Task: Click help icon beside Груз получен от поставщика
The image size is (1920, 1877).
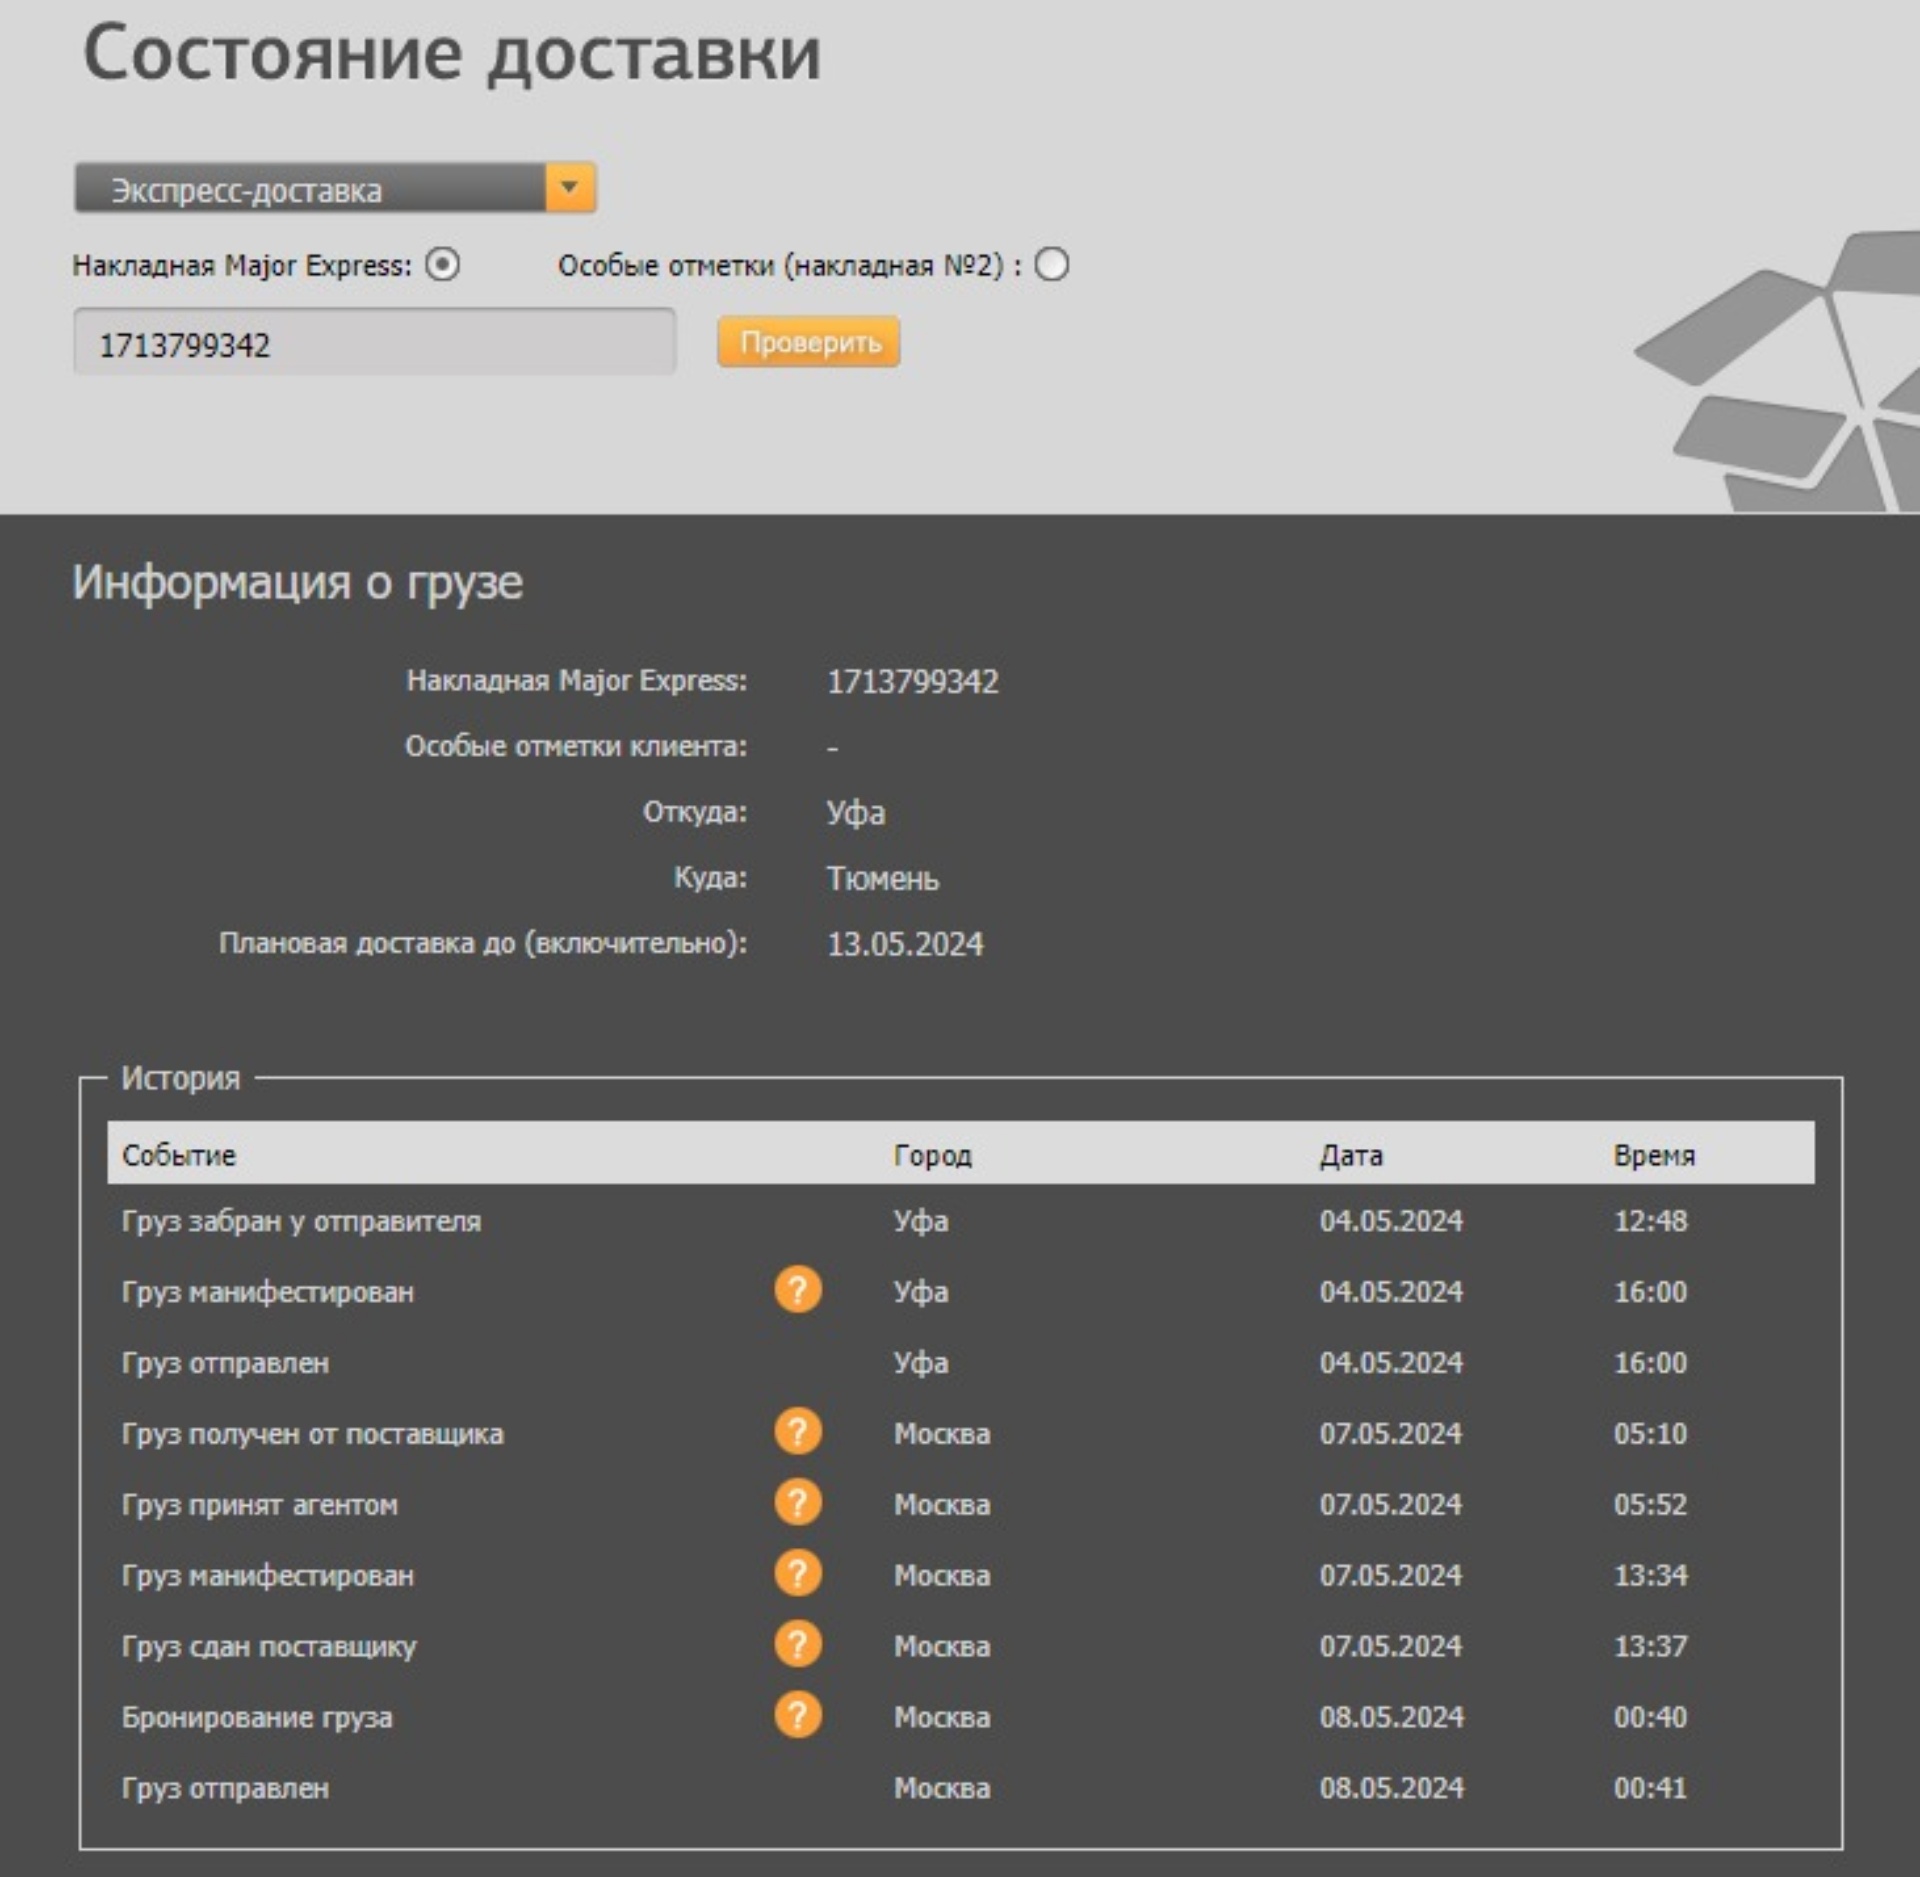Action: (798, 1431)
